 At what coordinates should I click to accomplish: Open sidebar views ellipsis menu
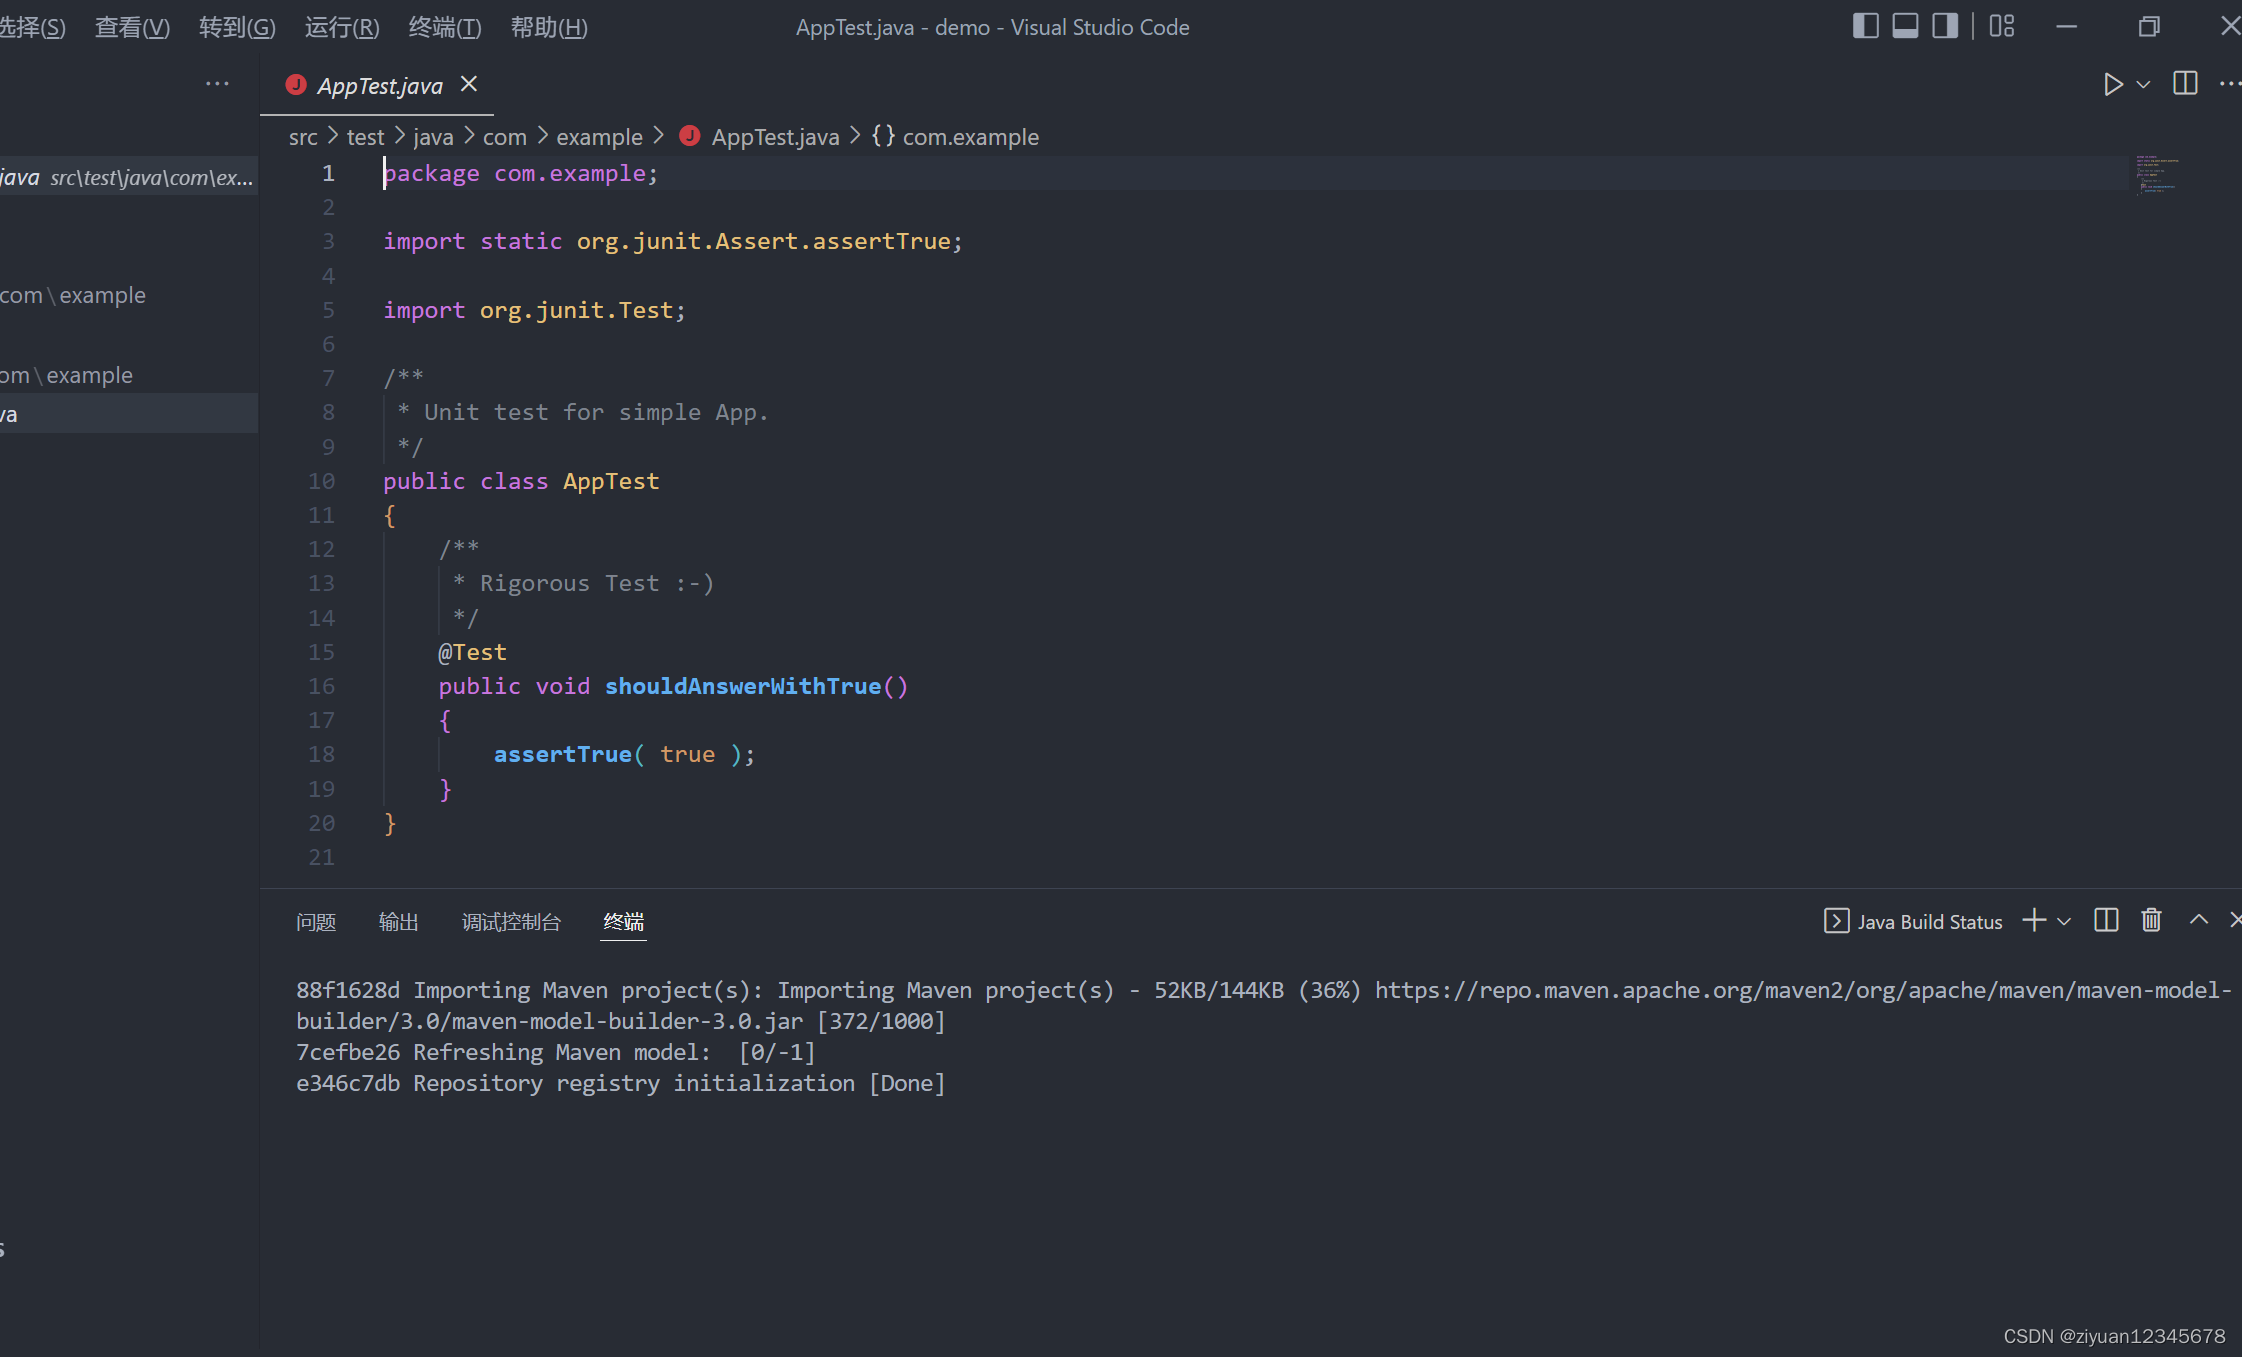pyautogui.click(x=217, y=85)
